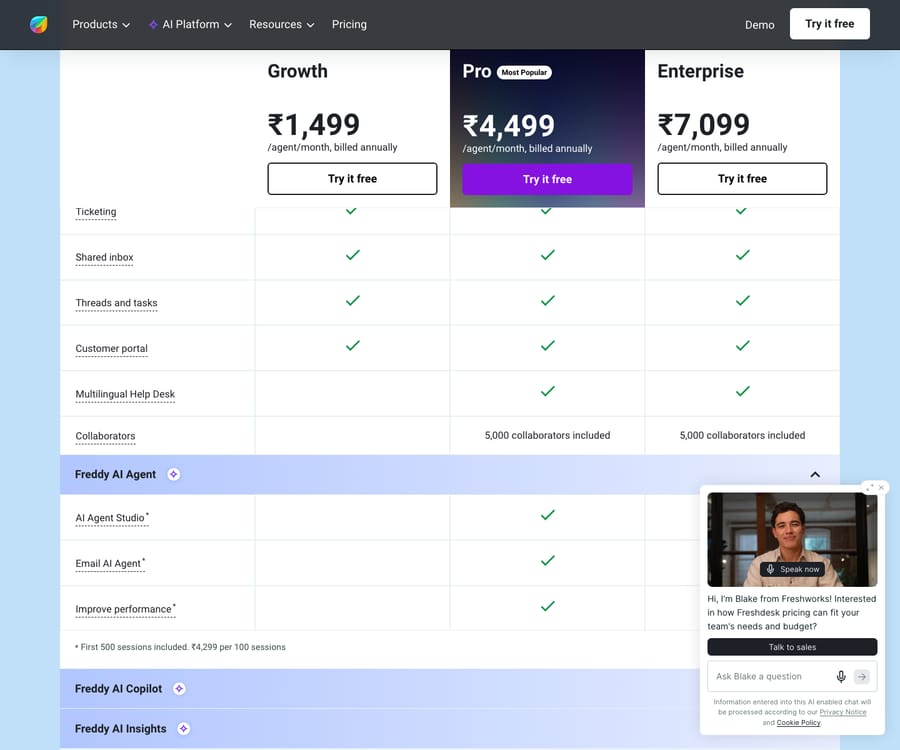
Task: Click Enterprise's 5,000 collaborators included text
Action: (742, 435)
